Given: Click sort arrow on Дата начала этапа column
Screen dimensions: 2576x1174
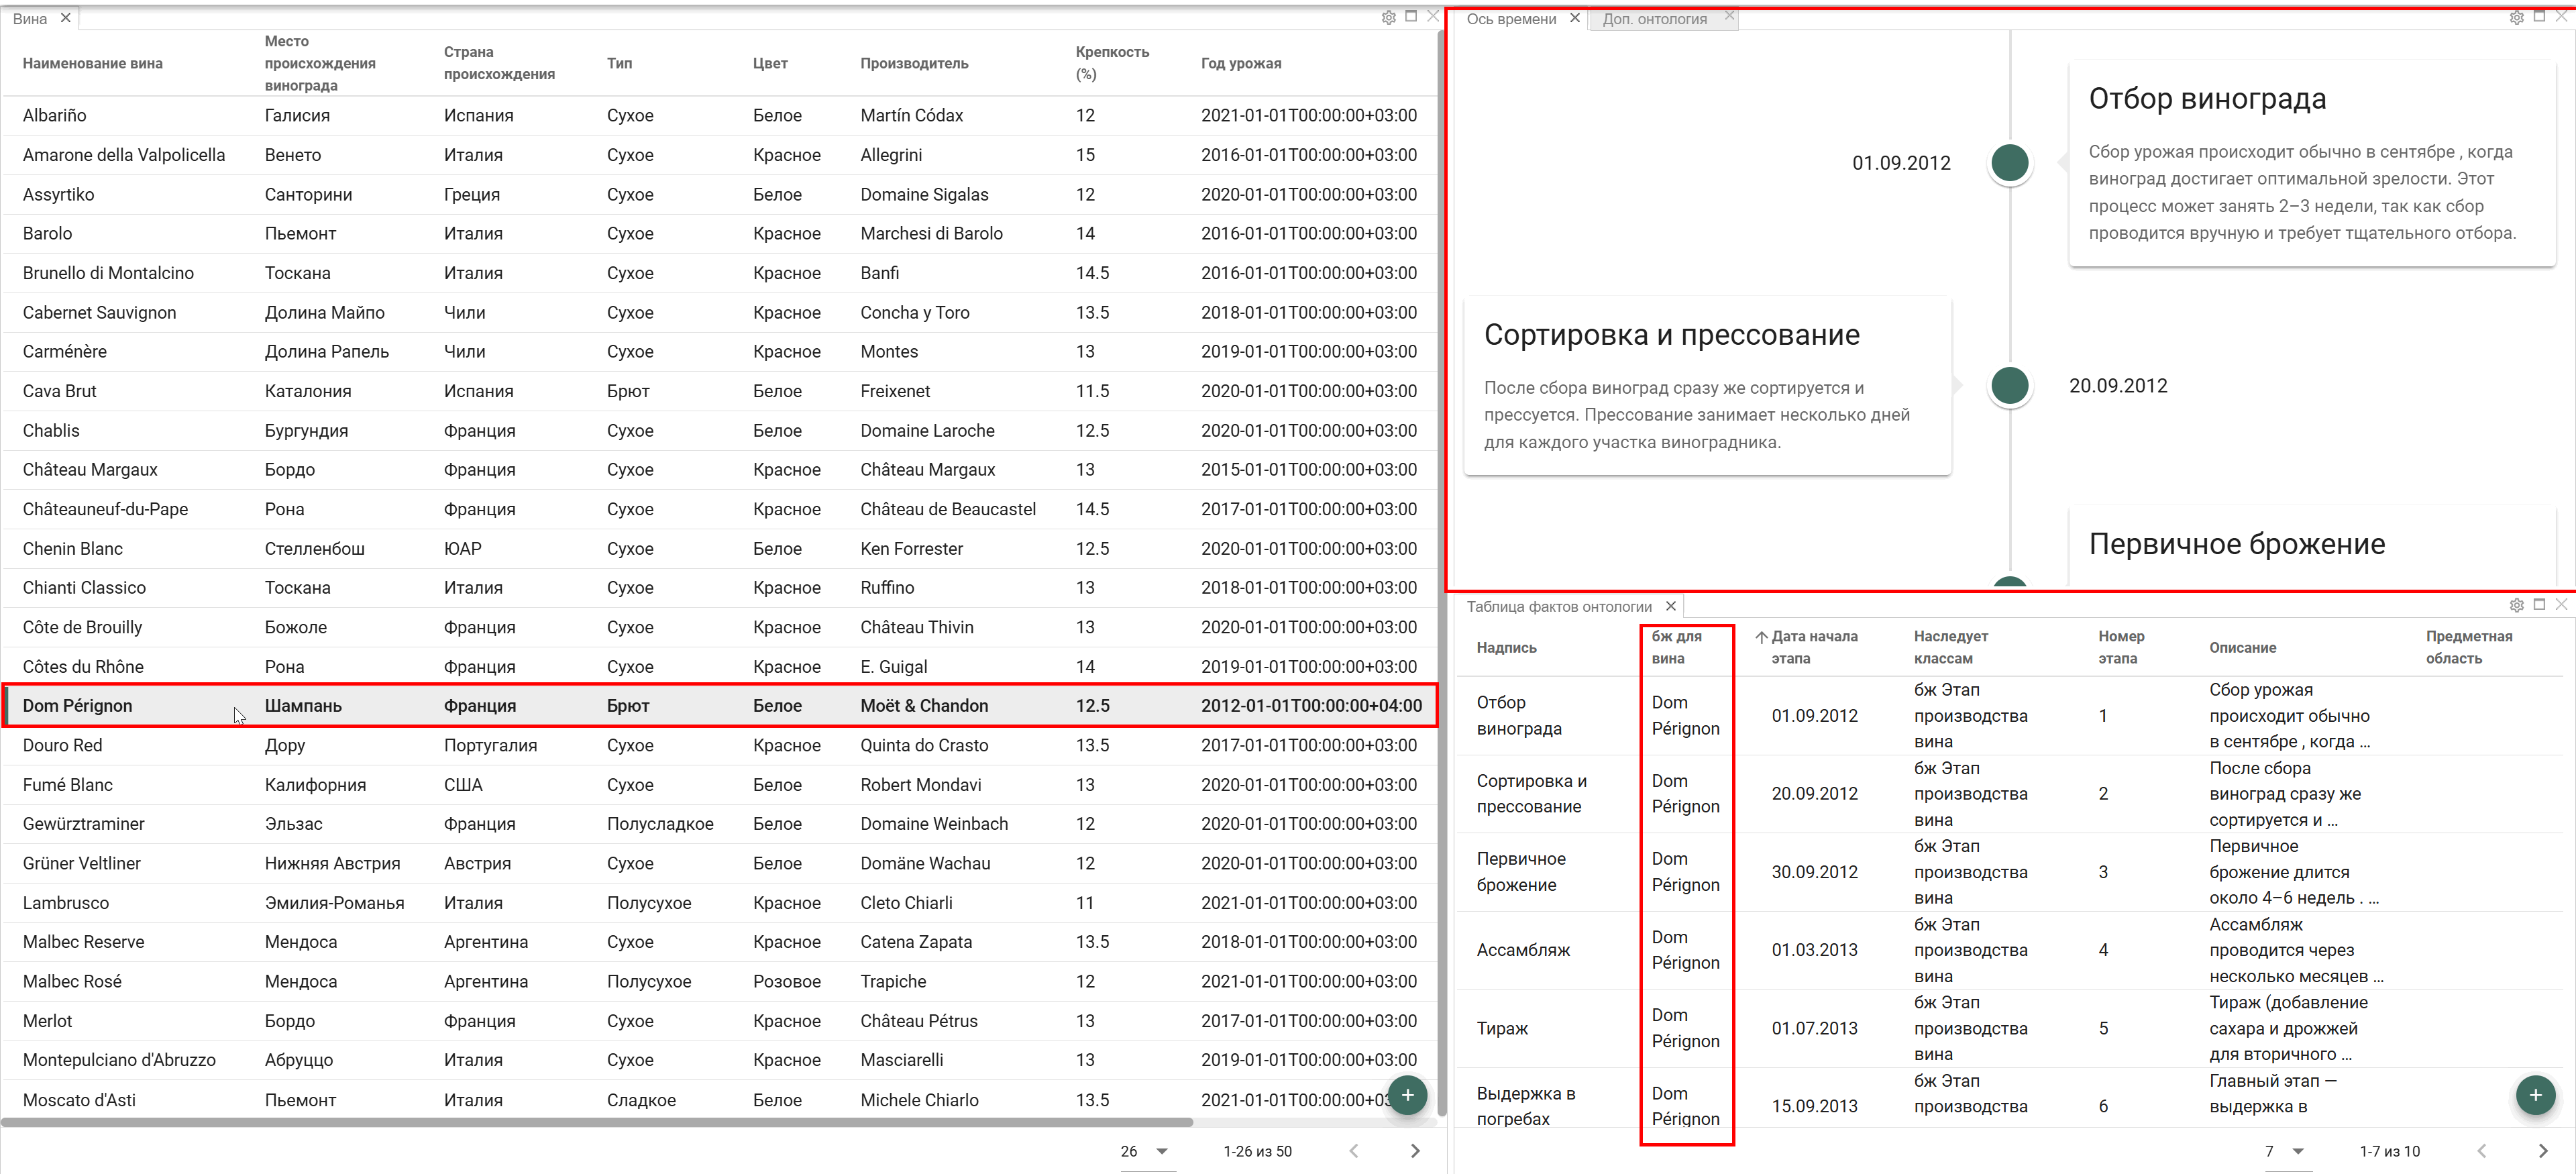Looking at the screenshot, I should (1761, 637).
